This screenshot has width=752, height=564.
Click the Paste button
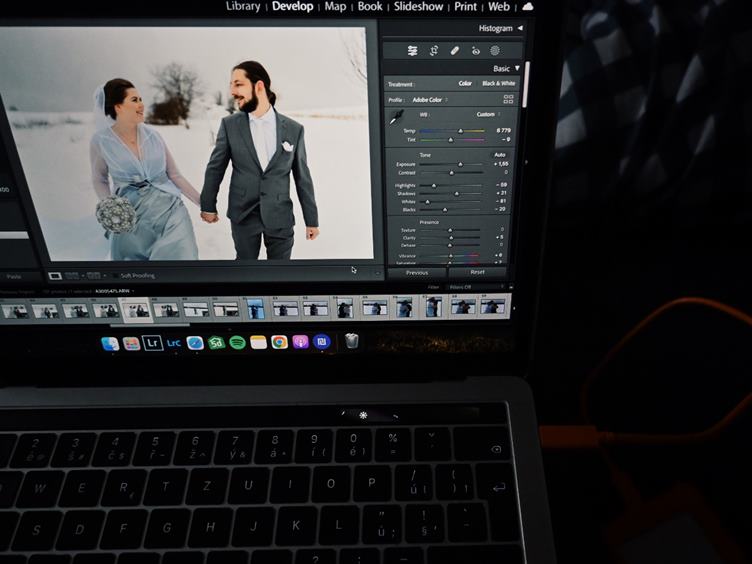14,276
